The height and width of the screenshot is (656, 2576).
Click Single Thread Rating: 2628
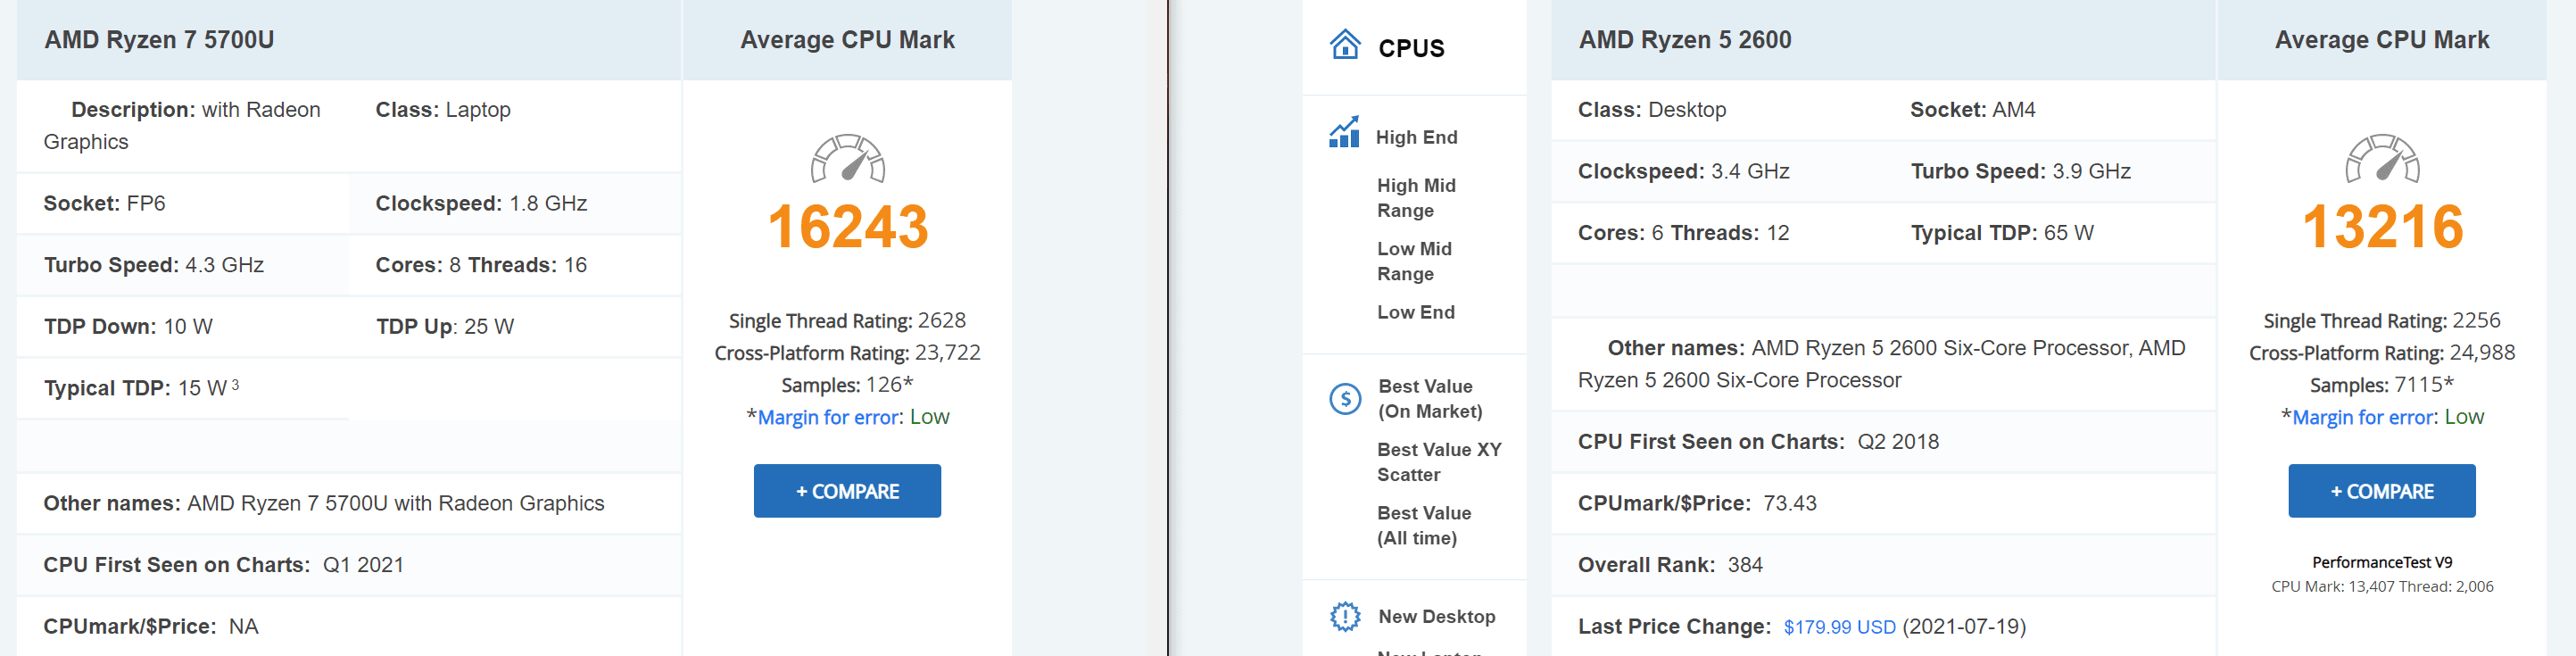pos(847,321)
